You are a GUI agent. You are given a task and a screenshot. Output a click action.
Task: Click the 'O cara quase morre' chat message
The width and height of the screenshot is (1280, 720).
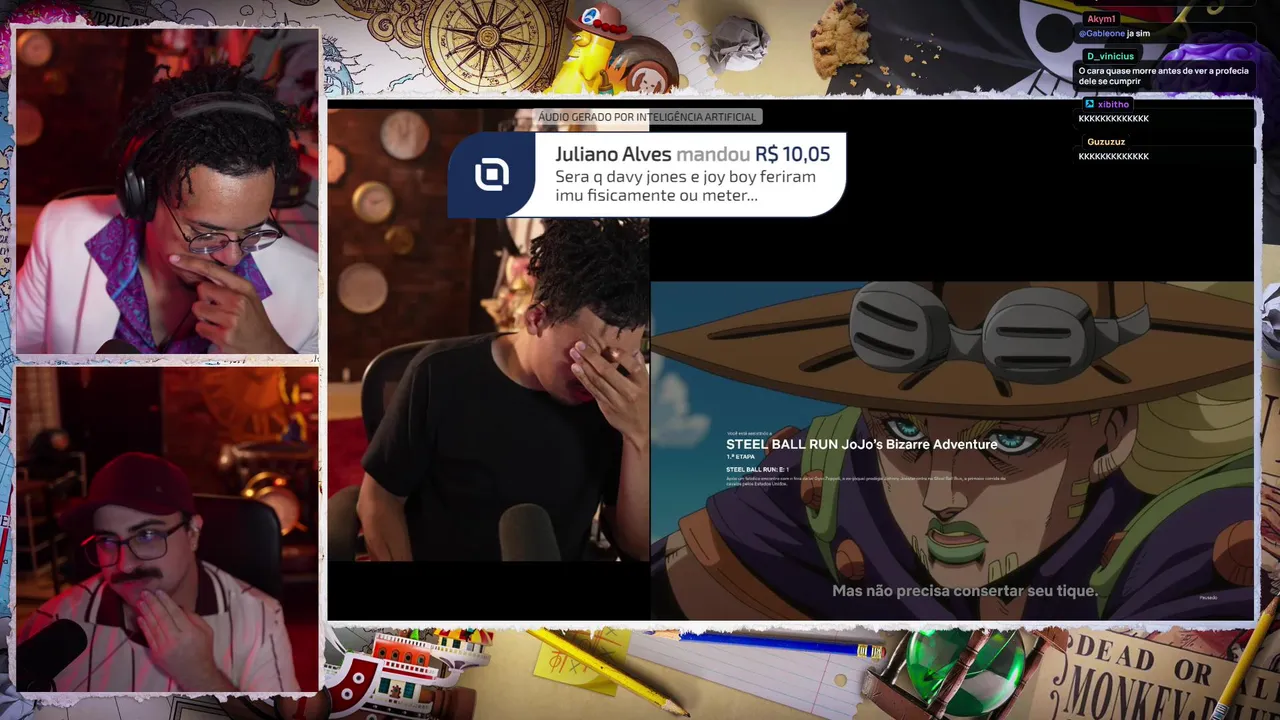coord(1163,76)
